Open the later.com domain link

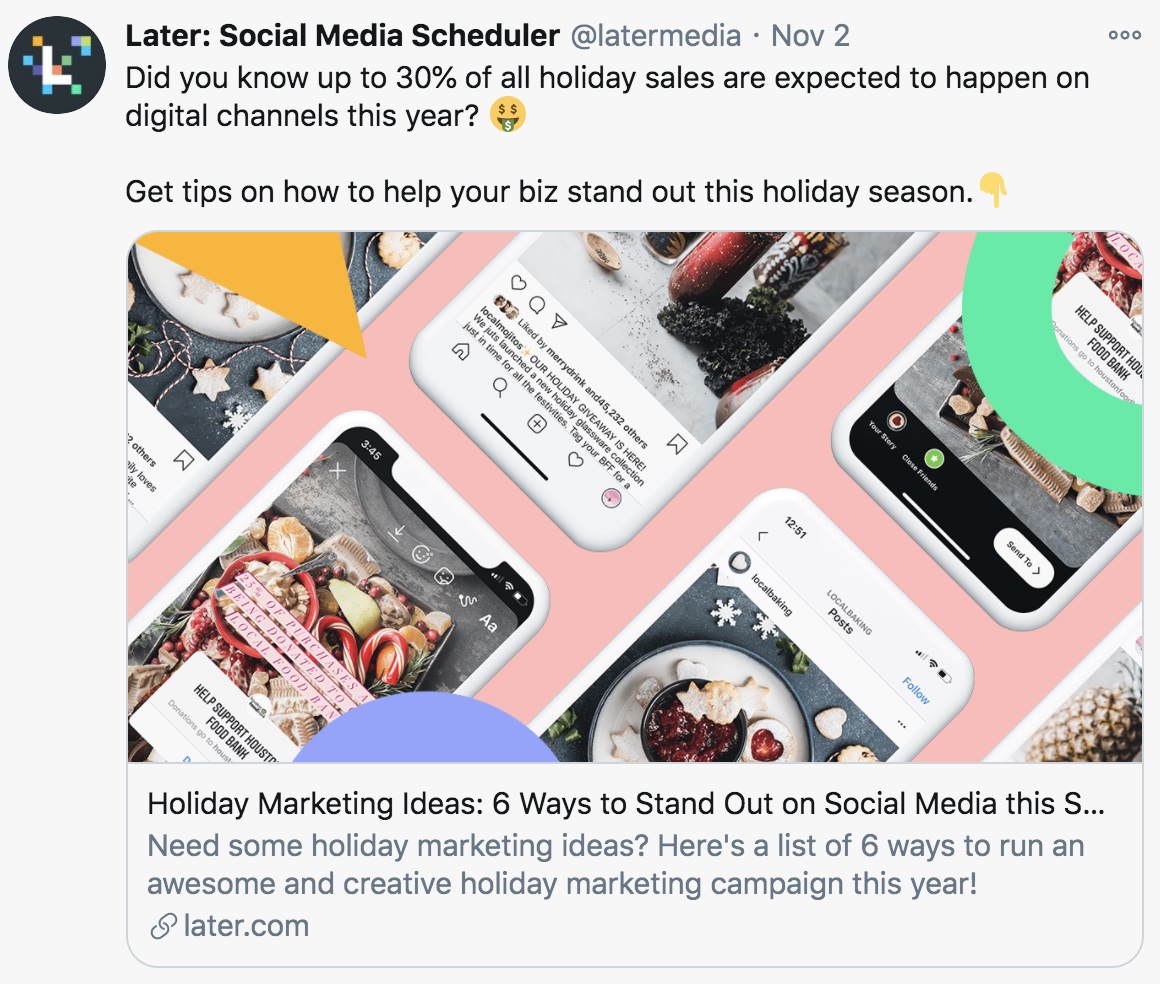tap(246, 926)
